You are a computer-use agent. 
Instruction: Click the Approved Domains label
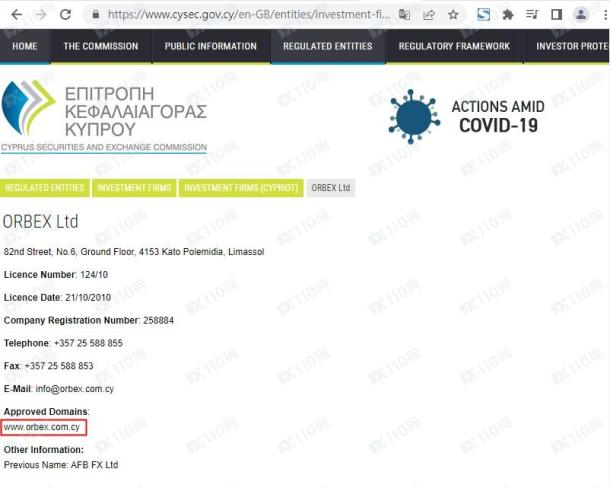click(46, 412)
